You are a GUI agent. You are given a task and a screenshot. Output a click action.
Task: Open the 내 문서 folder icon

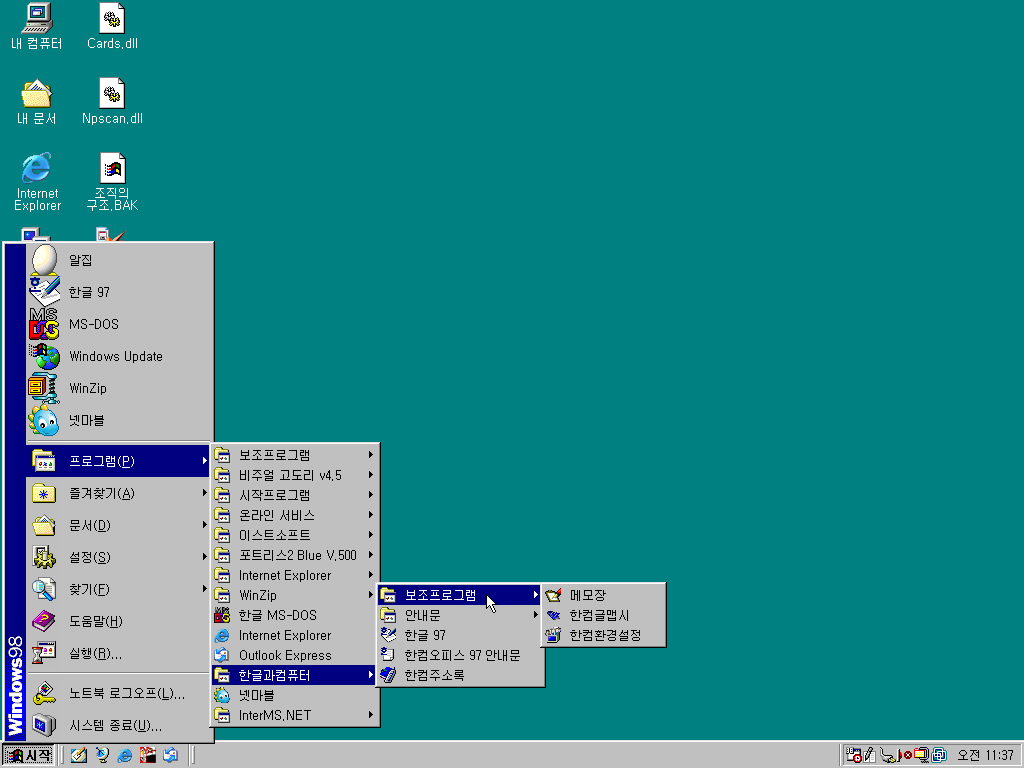[x=37, y=102]
